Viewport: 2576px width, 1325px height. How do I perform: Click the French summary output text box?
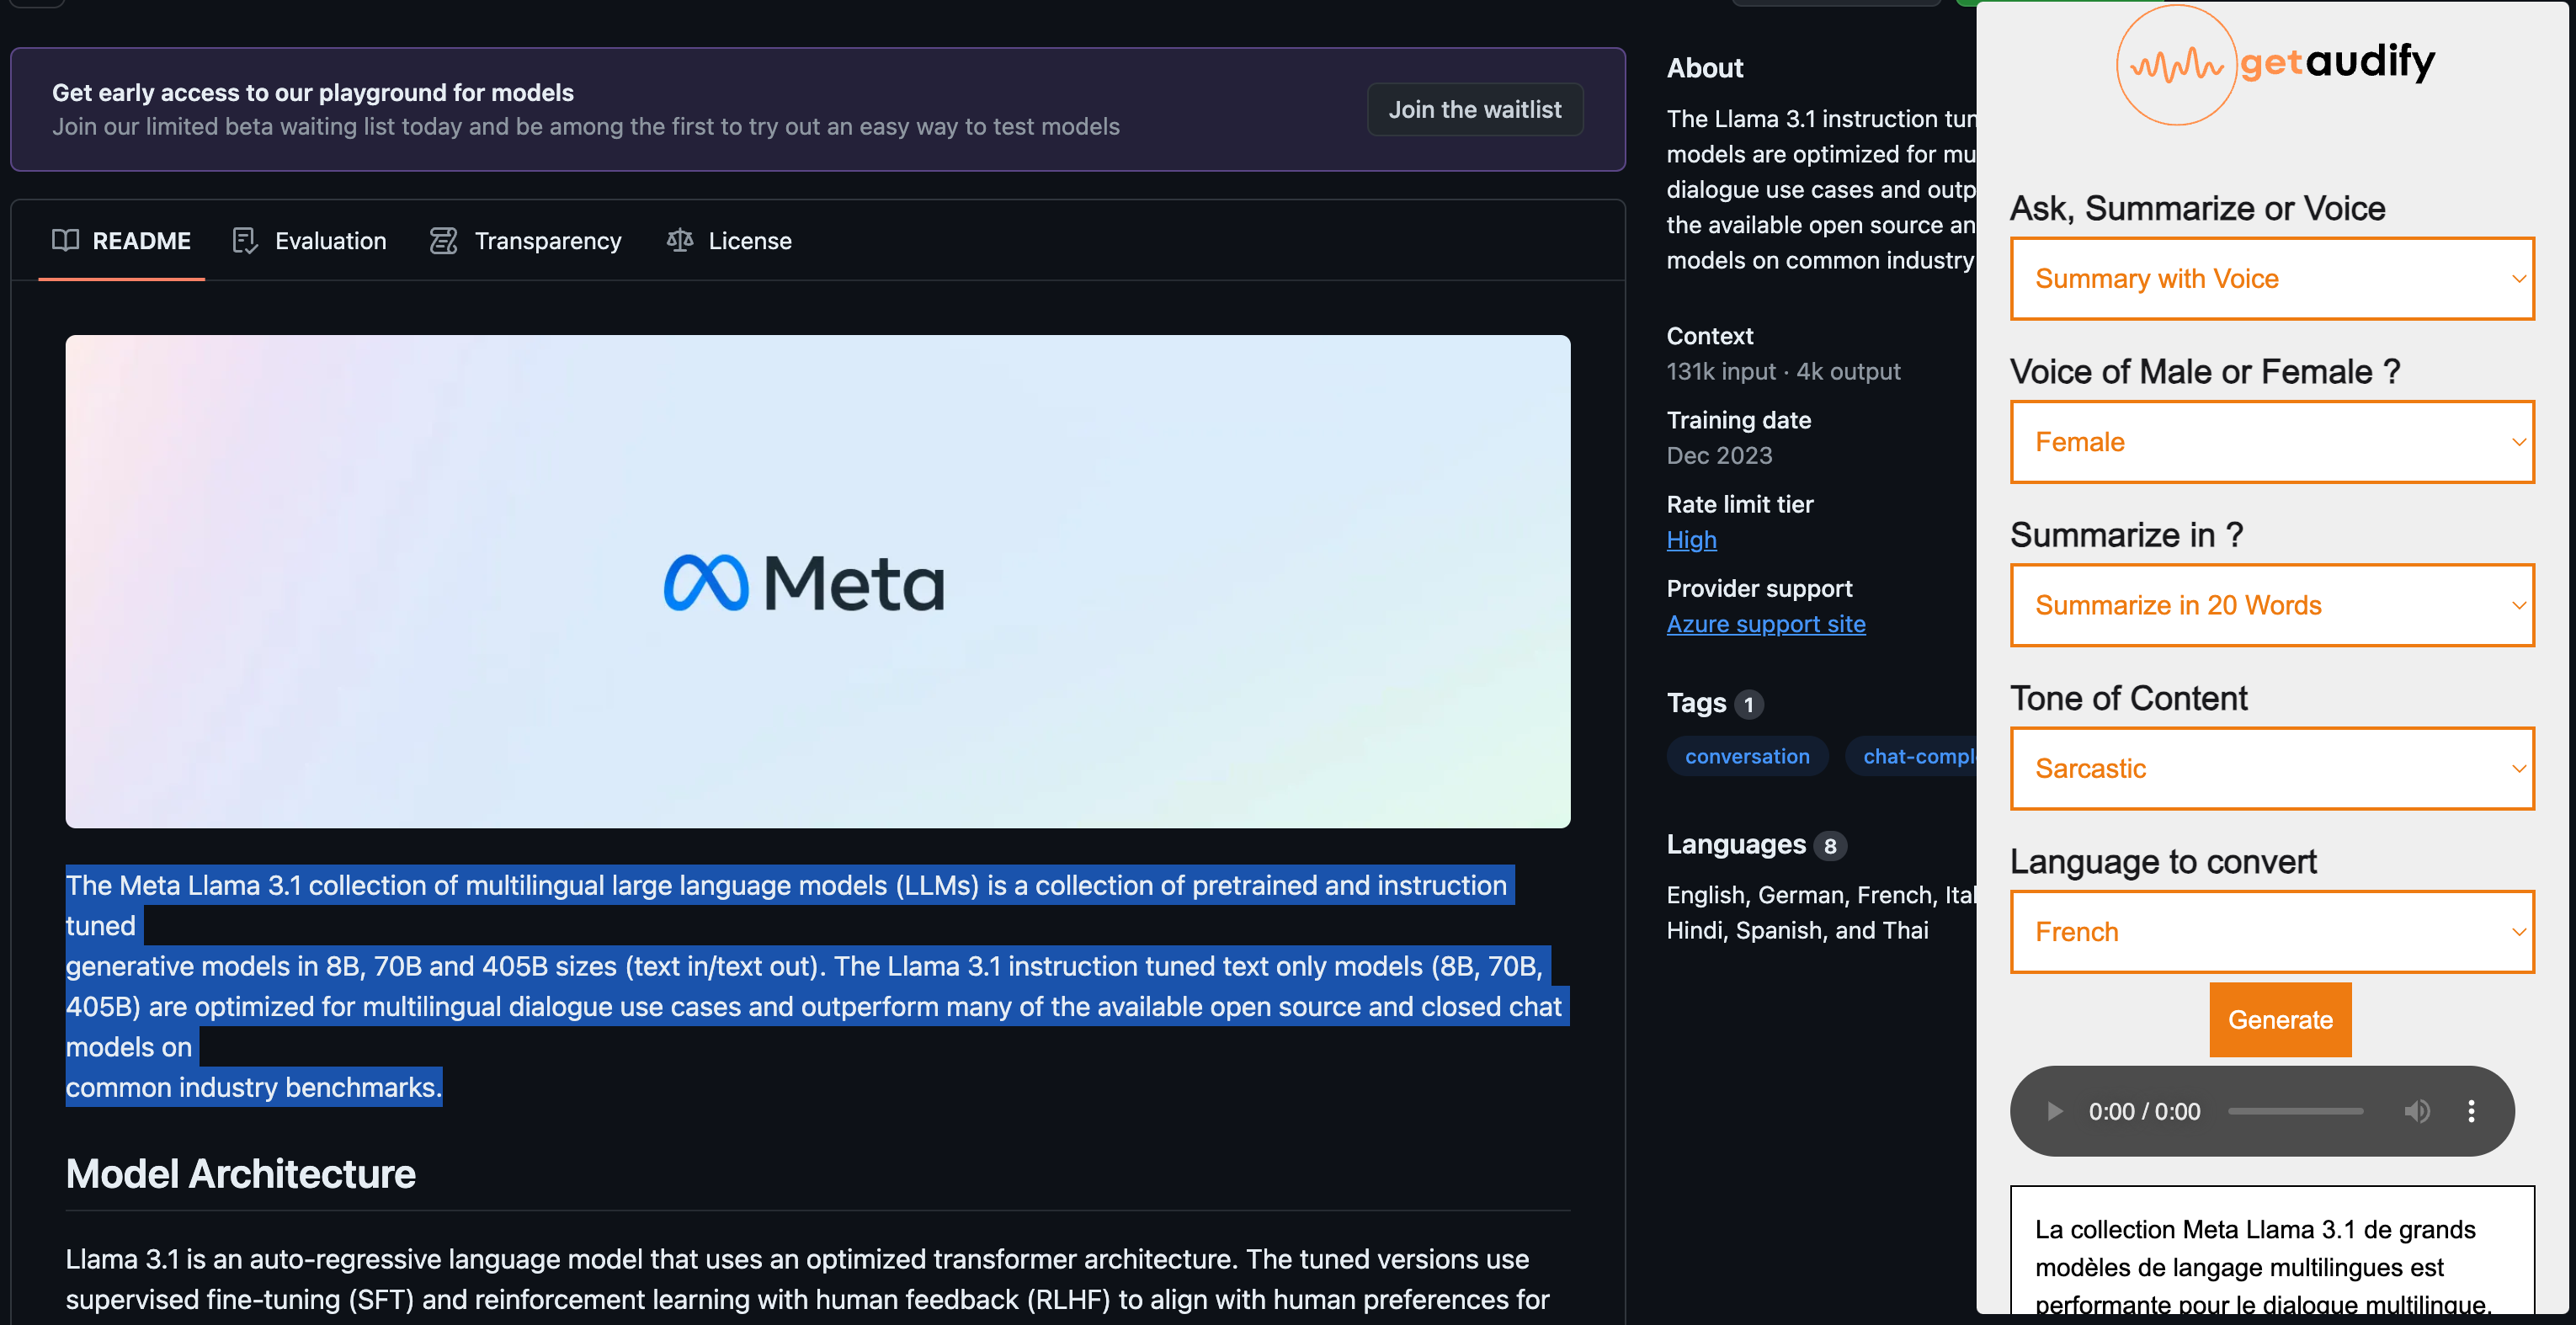click(x=2272, y=1249)
